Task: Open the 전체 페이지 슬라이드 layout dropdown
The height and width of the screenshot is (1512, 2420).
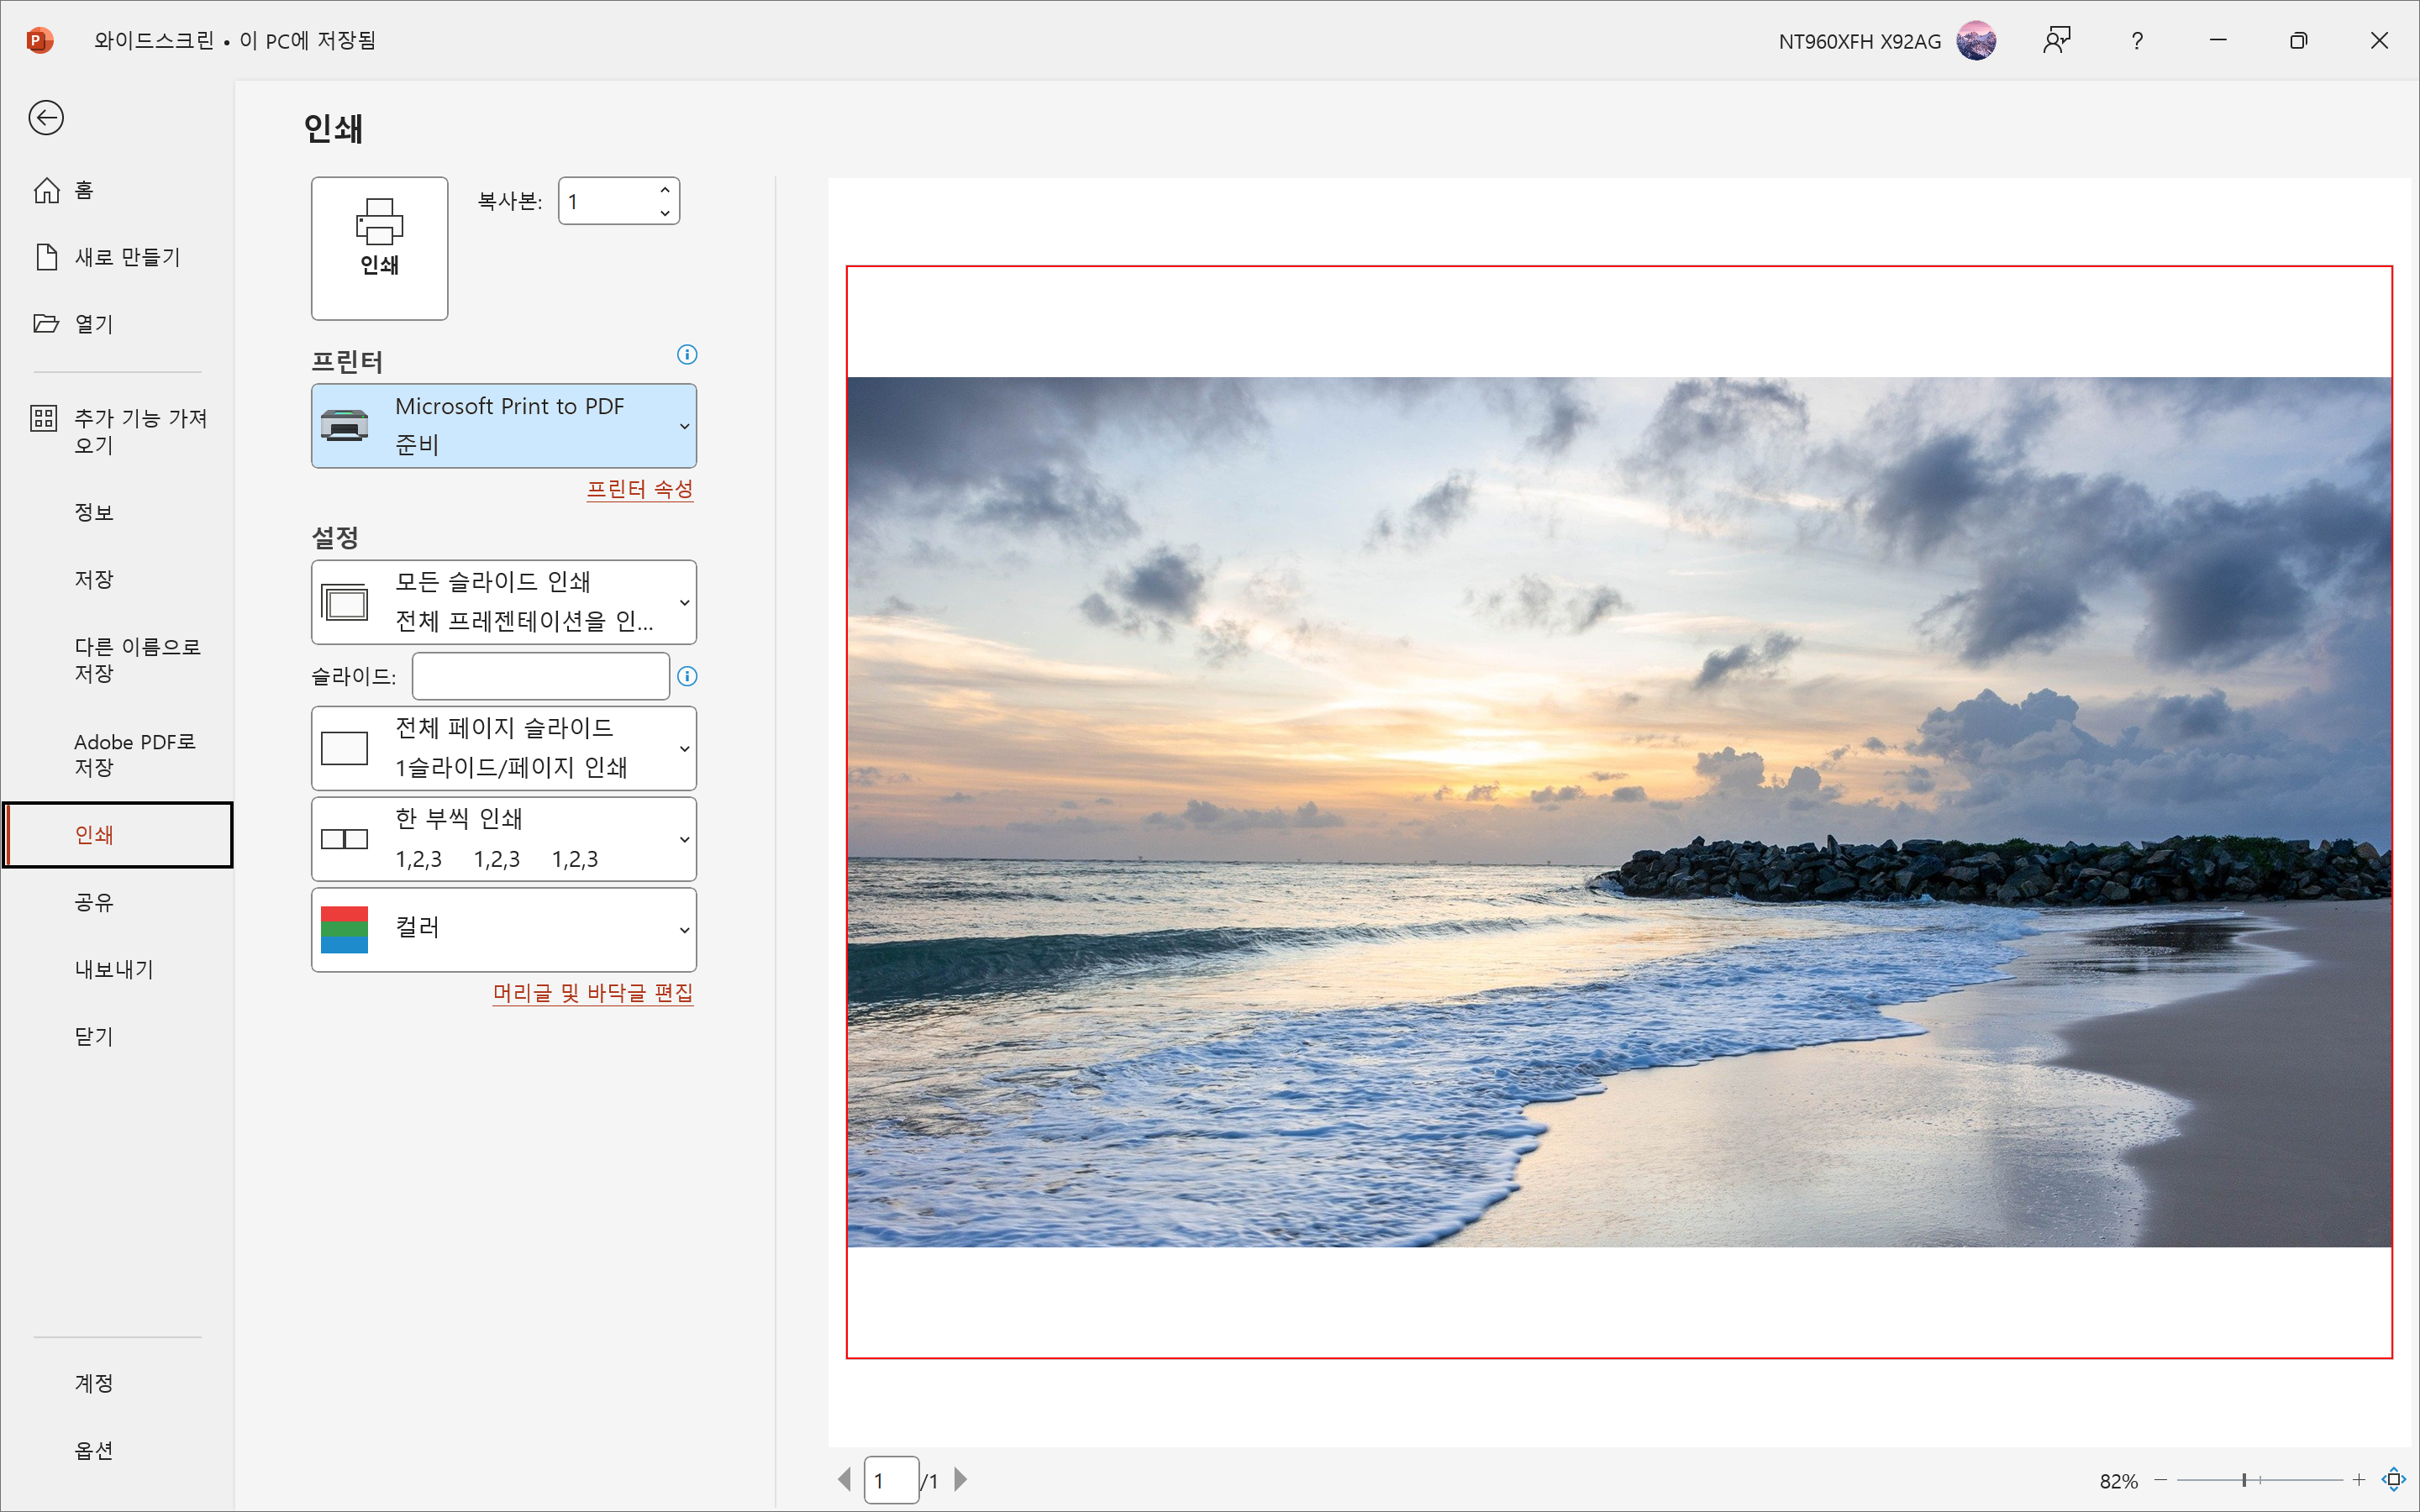Action: tap(504, 748)
